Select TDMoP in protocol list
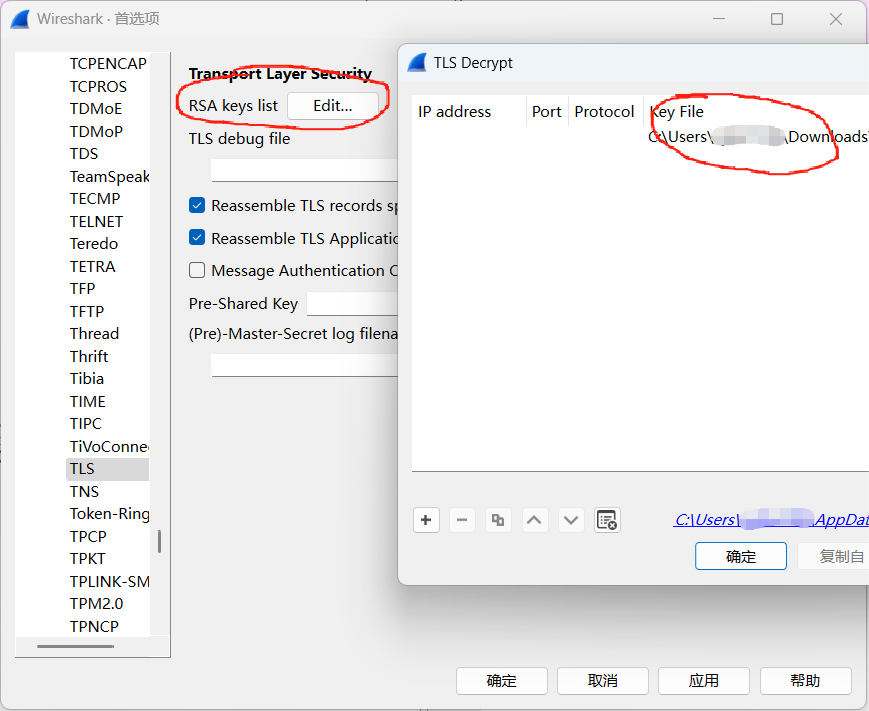Viewport: 869px width, 711px height. click(x=96, y=131)
